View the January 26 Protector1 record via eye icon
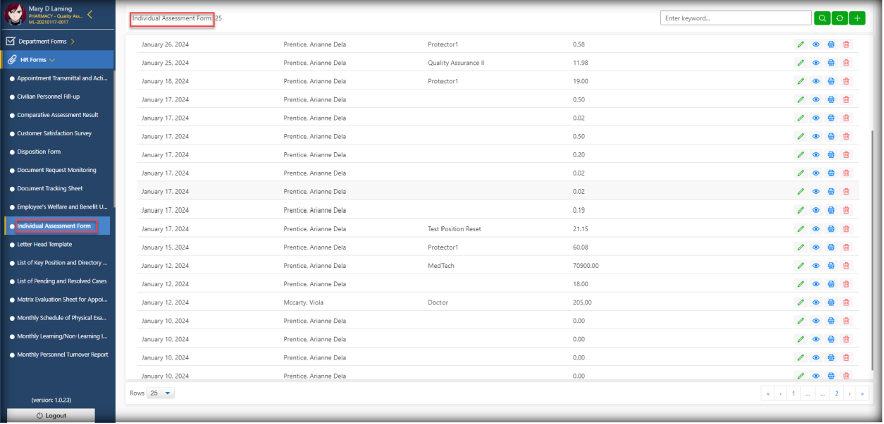 tap(816, 45)
